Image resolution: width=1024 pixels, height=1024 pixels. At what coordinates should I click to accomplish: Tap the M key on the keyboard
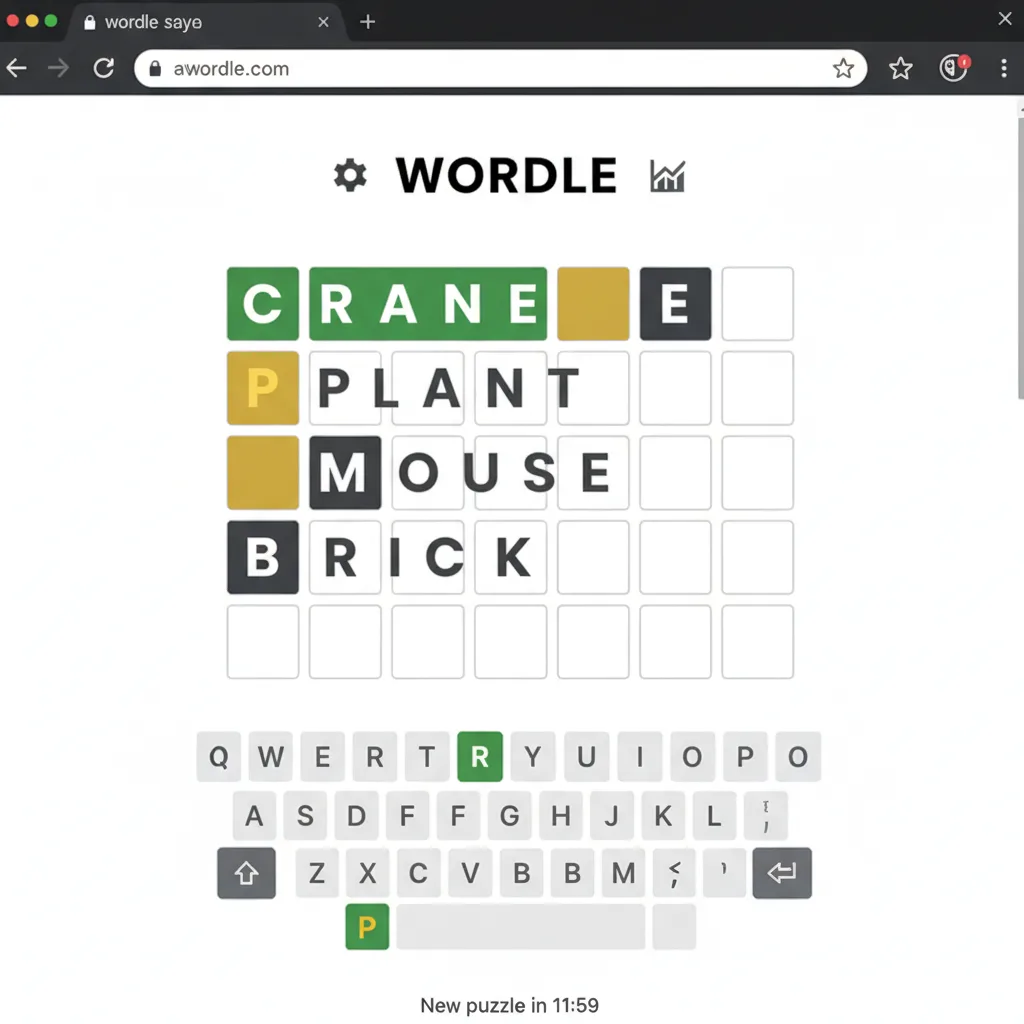click(x=624, y=873)
